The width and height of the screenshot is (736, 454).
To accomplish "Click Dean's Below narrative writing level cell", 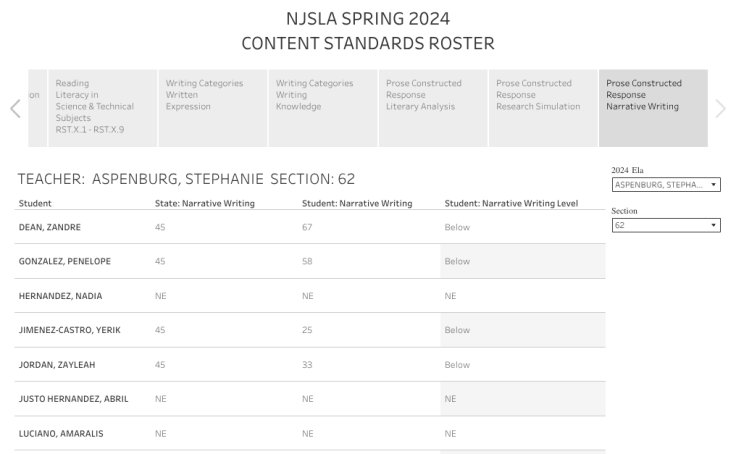I will click(457, 227).
